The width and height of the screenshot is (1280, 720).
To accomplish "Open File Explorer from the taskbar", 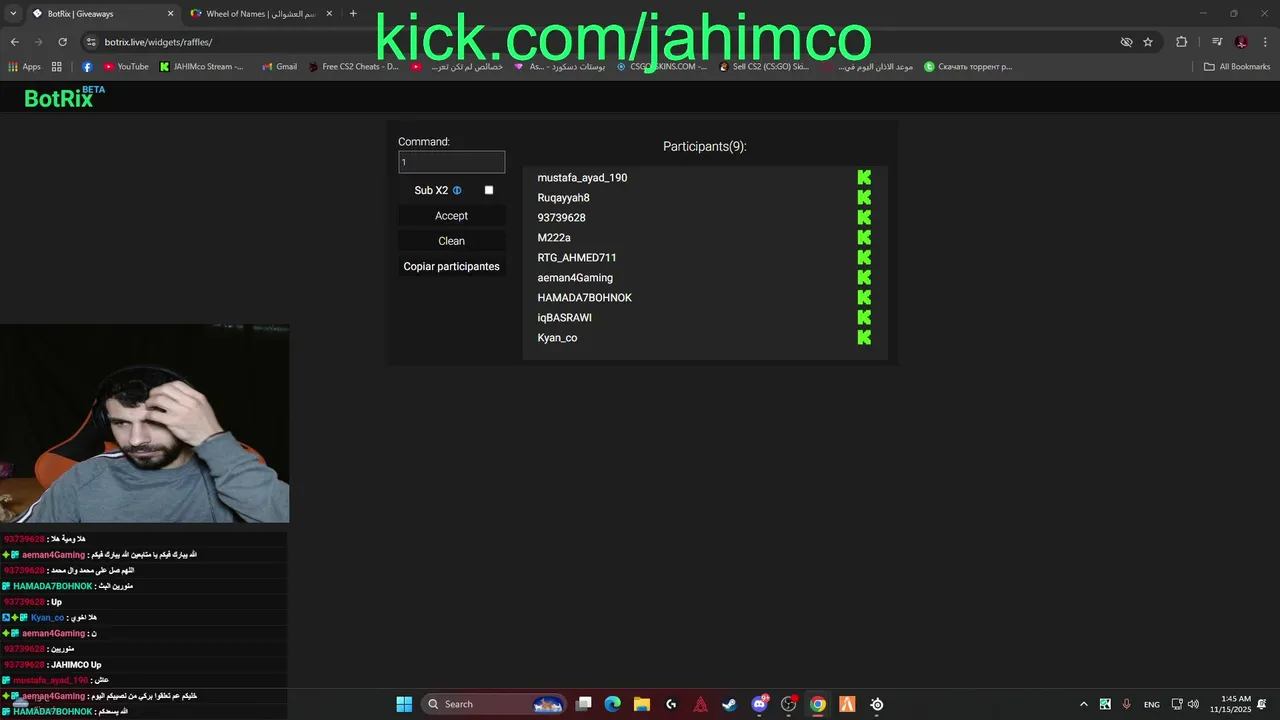I will pos(642,704).
